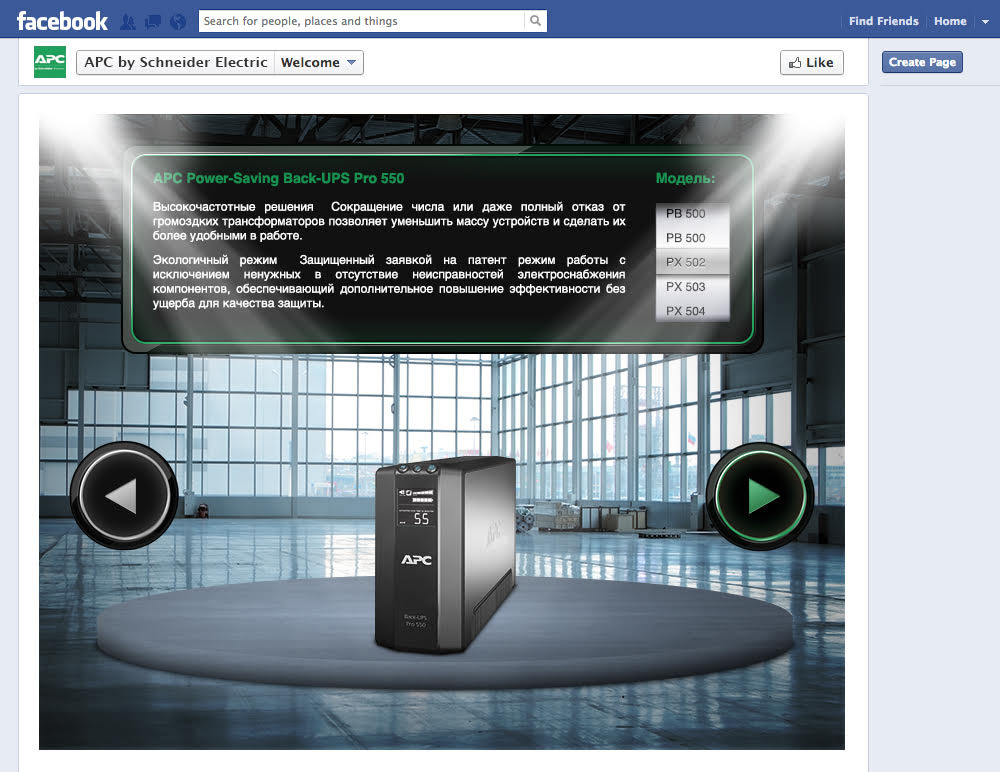The height and width of the screenshot is (772, 1000).
Task: Click the product title APC Power-Saving Back-UPS Pro 550
Action: click(x=279, y=178)
